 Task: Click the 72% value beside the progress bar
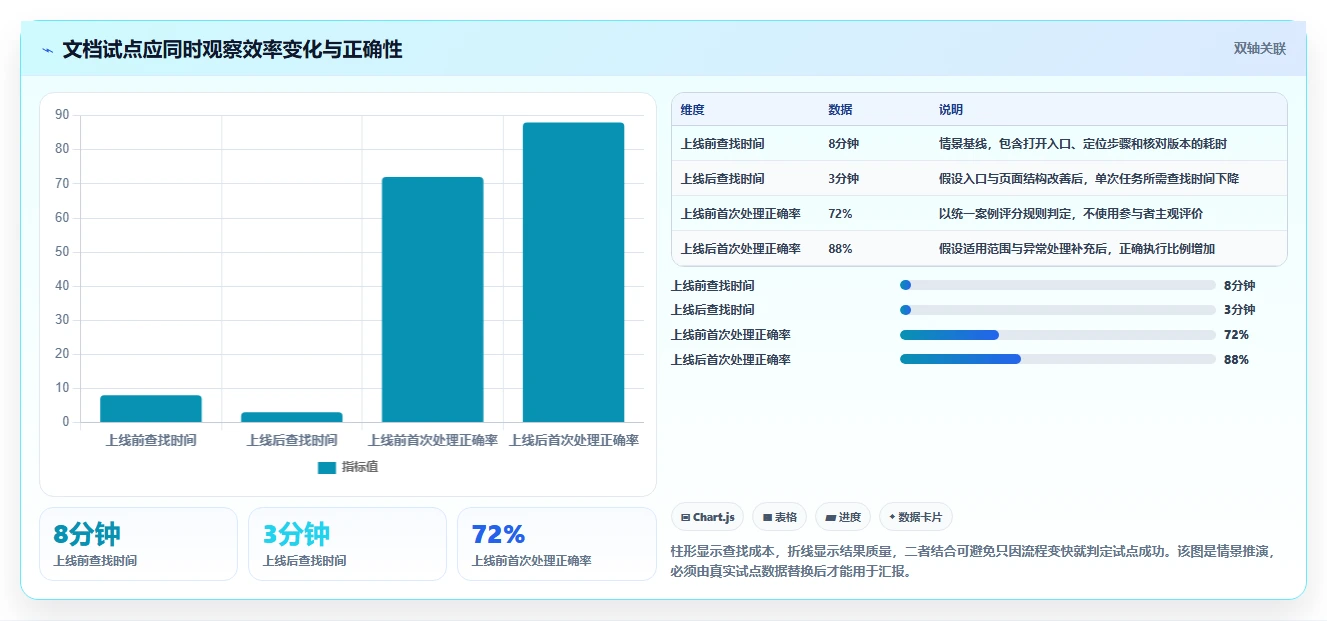1236,335
